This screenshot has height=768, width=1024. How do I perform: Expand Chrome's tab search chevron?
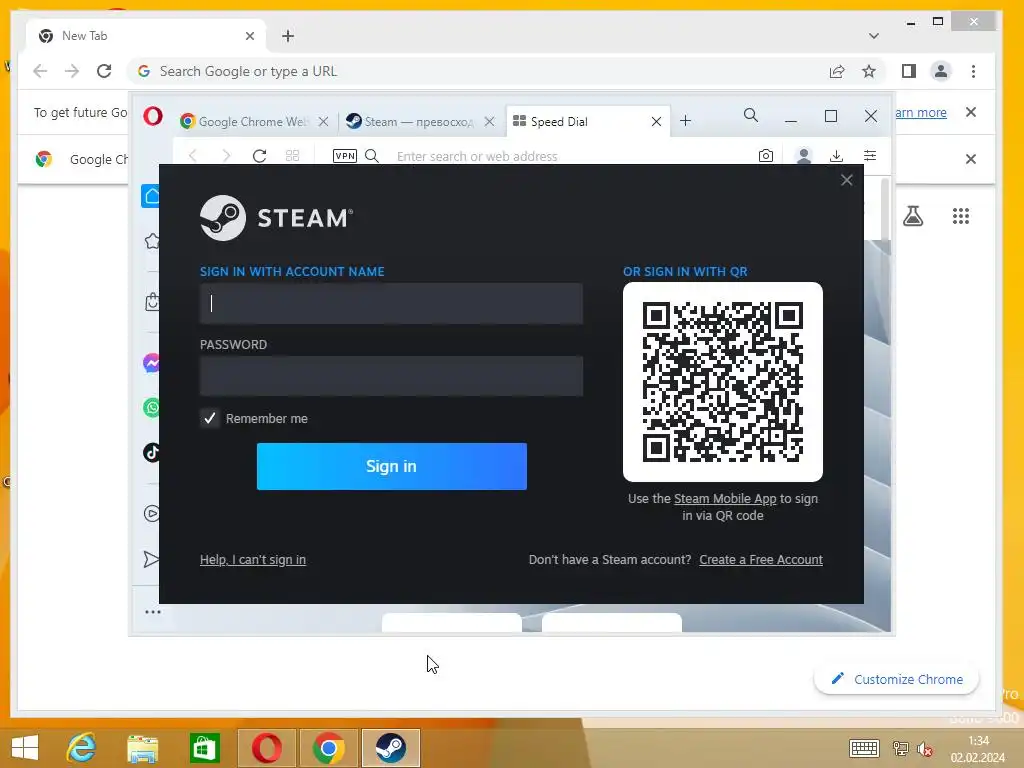coord(874,36)
